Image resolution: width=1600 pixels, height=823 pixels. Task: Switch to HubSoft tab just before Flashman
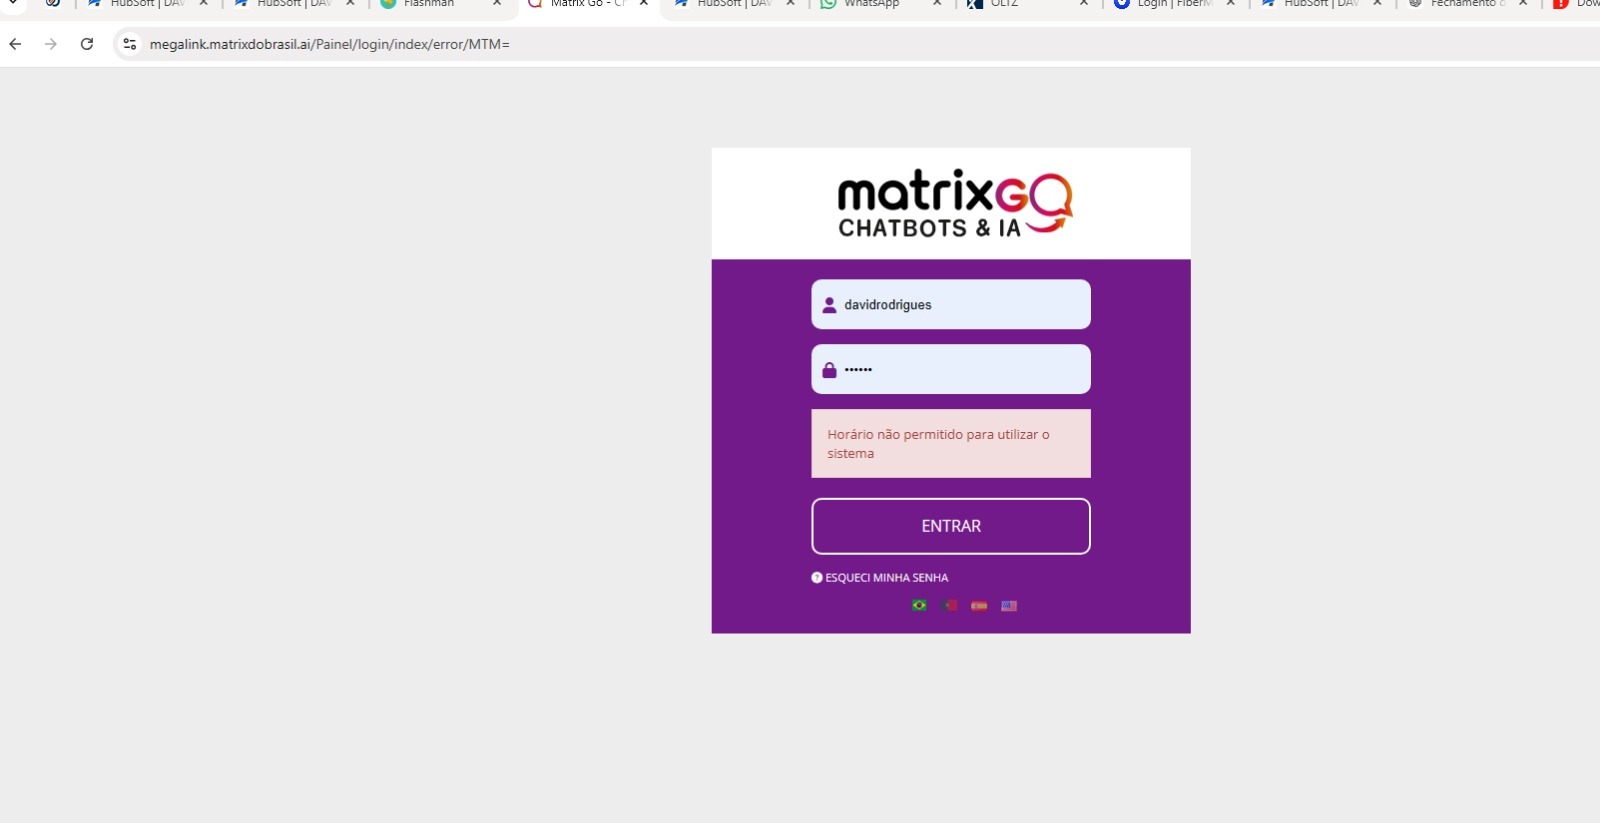coord(295,4)
